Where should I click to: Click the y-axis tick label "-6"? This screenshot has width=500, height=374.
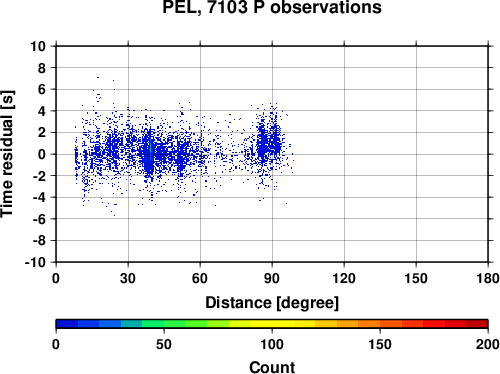[x=39, y=219]
